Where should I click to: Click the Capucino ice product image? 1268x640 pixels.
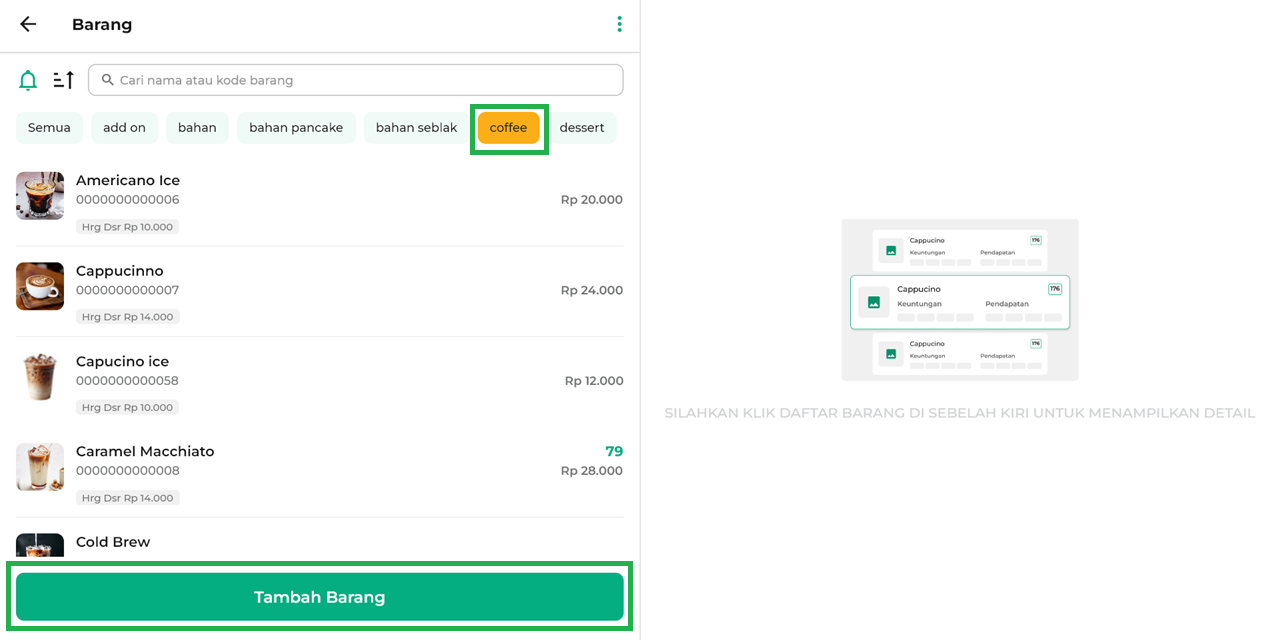[x=40, y=377]
